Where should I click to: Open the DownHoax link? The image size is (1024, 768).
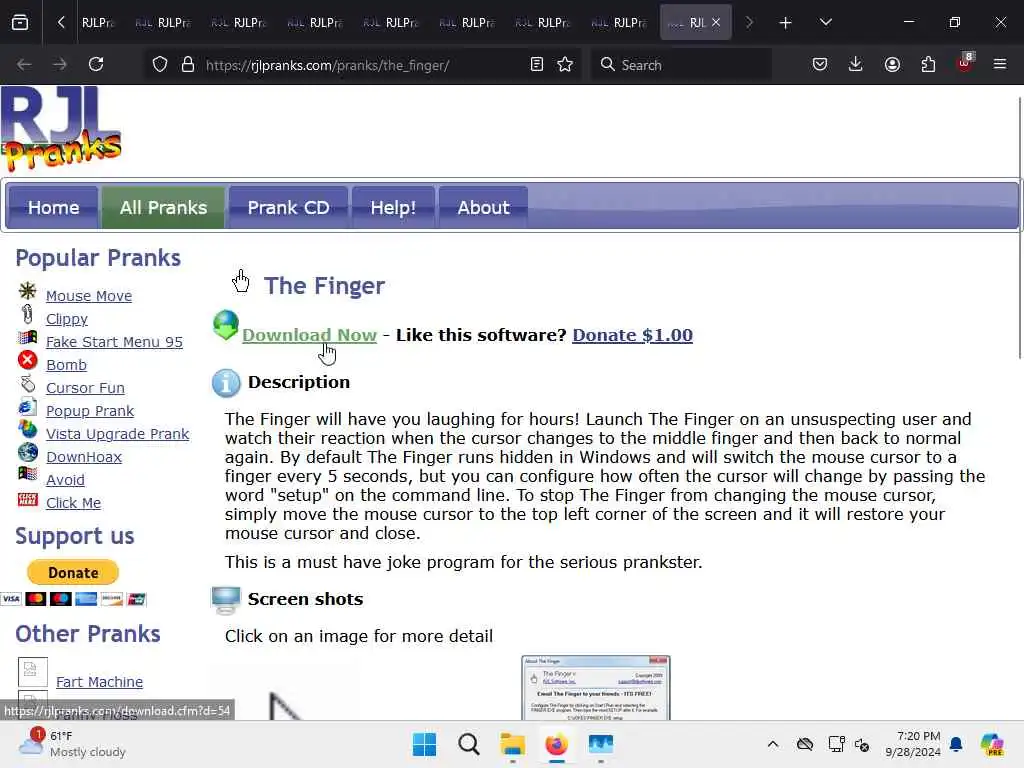click(84, 456)
